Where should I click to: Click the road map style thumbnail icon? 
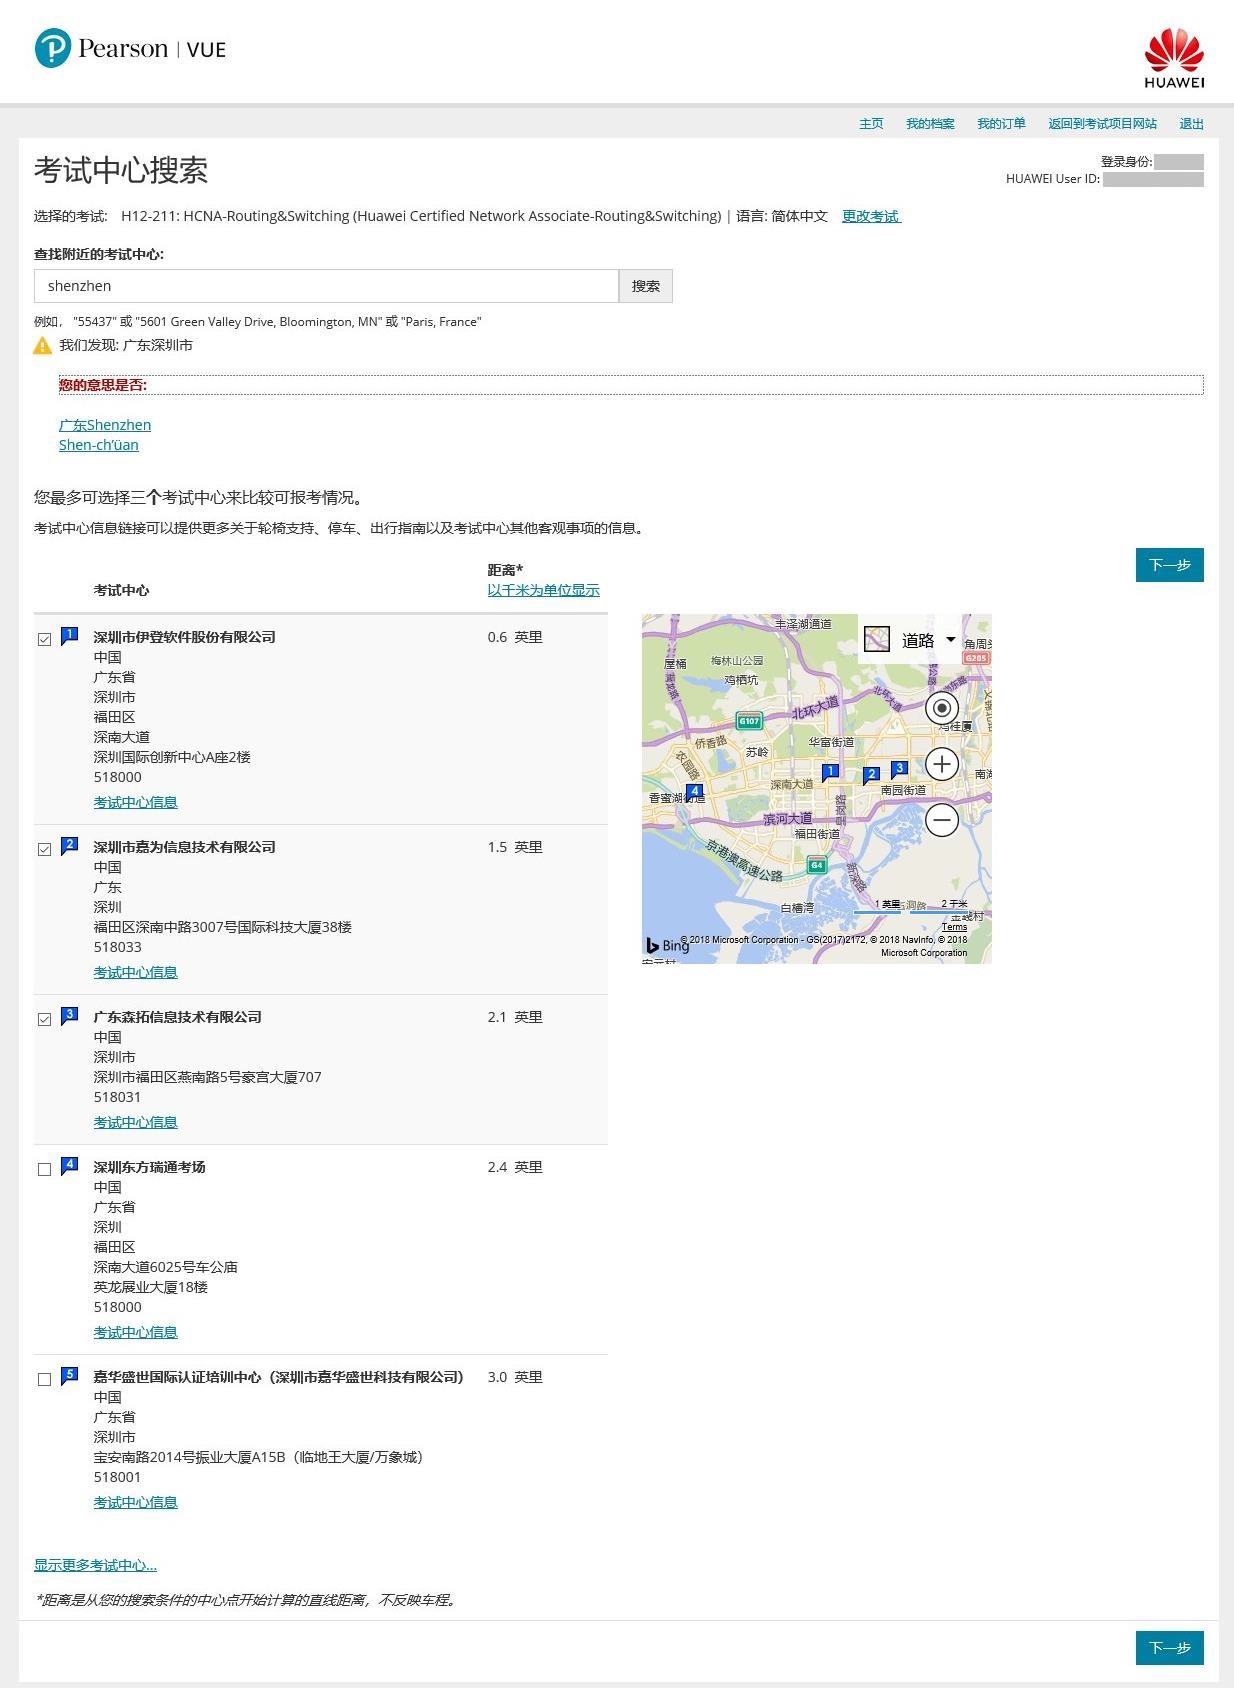click(x=877, y=639)
